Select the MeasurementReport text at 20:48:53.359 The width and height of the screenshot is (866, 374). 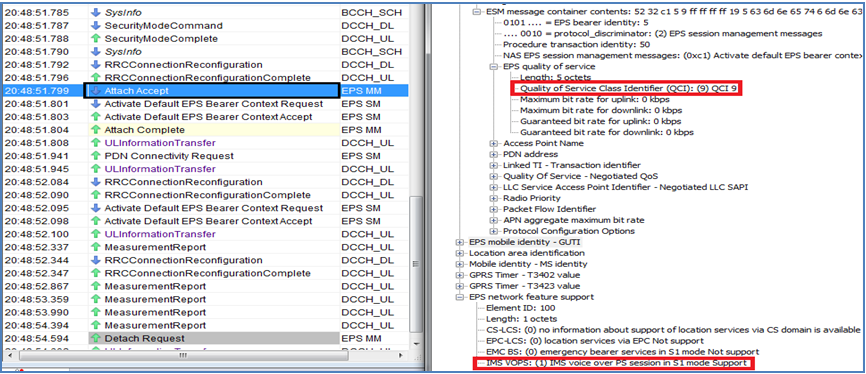[155, 299]
